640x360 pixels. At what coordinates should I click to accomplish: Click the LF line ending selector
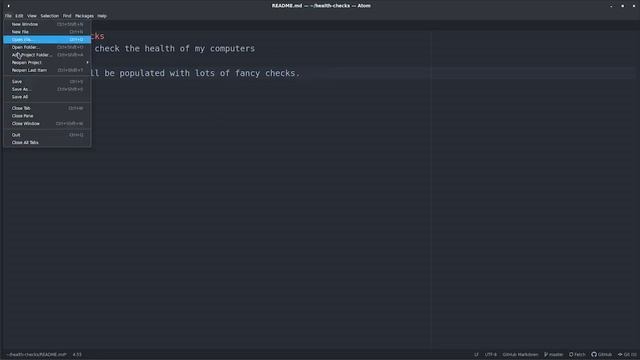pos(476,355)
